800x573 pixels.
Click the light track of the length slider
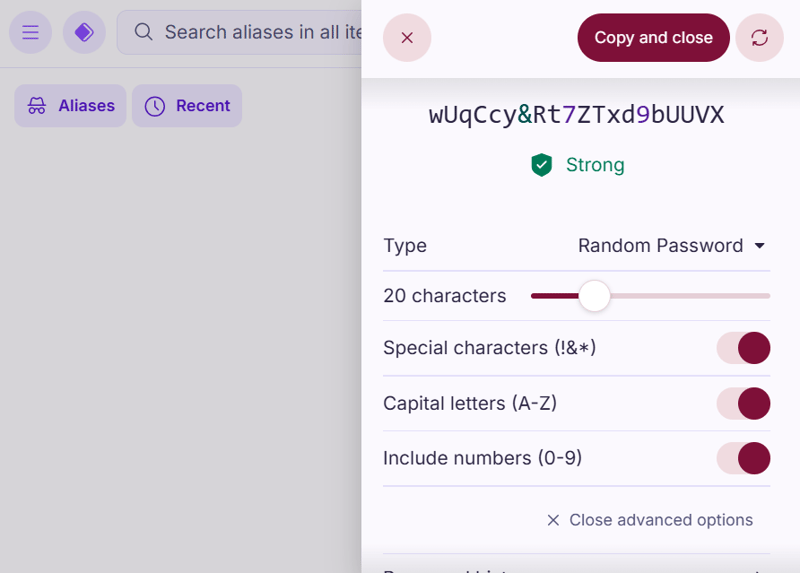(690, 296)
